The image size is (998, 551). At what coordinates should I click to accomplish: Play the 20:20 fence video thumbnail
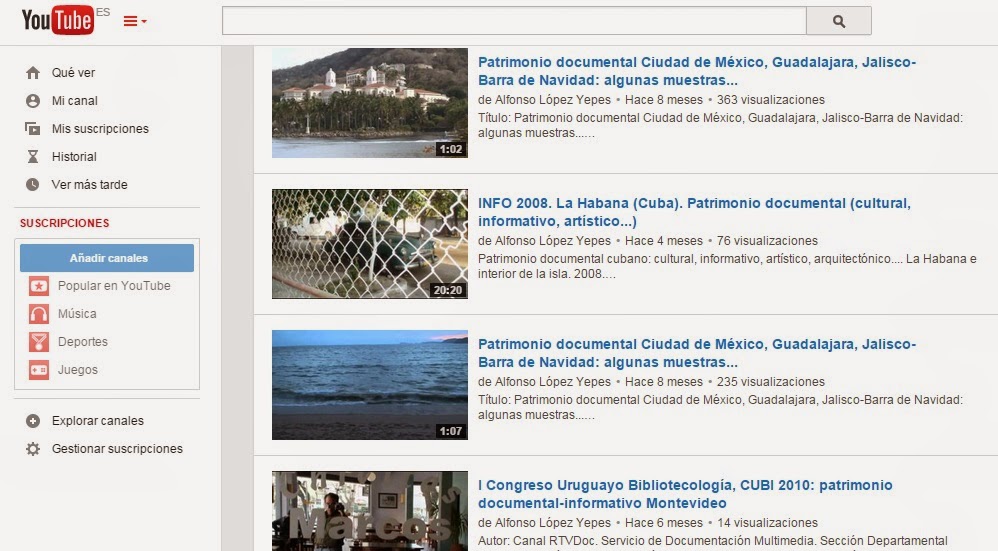370,244
